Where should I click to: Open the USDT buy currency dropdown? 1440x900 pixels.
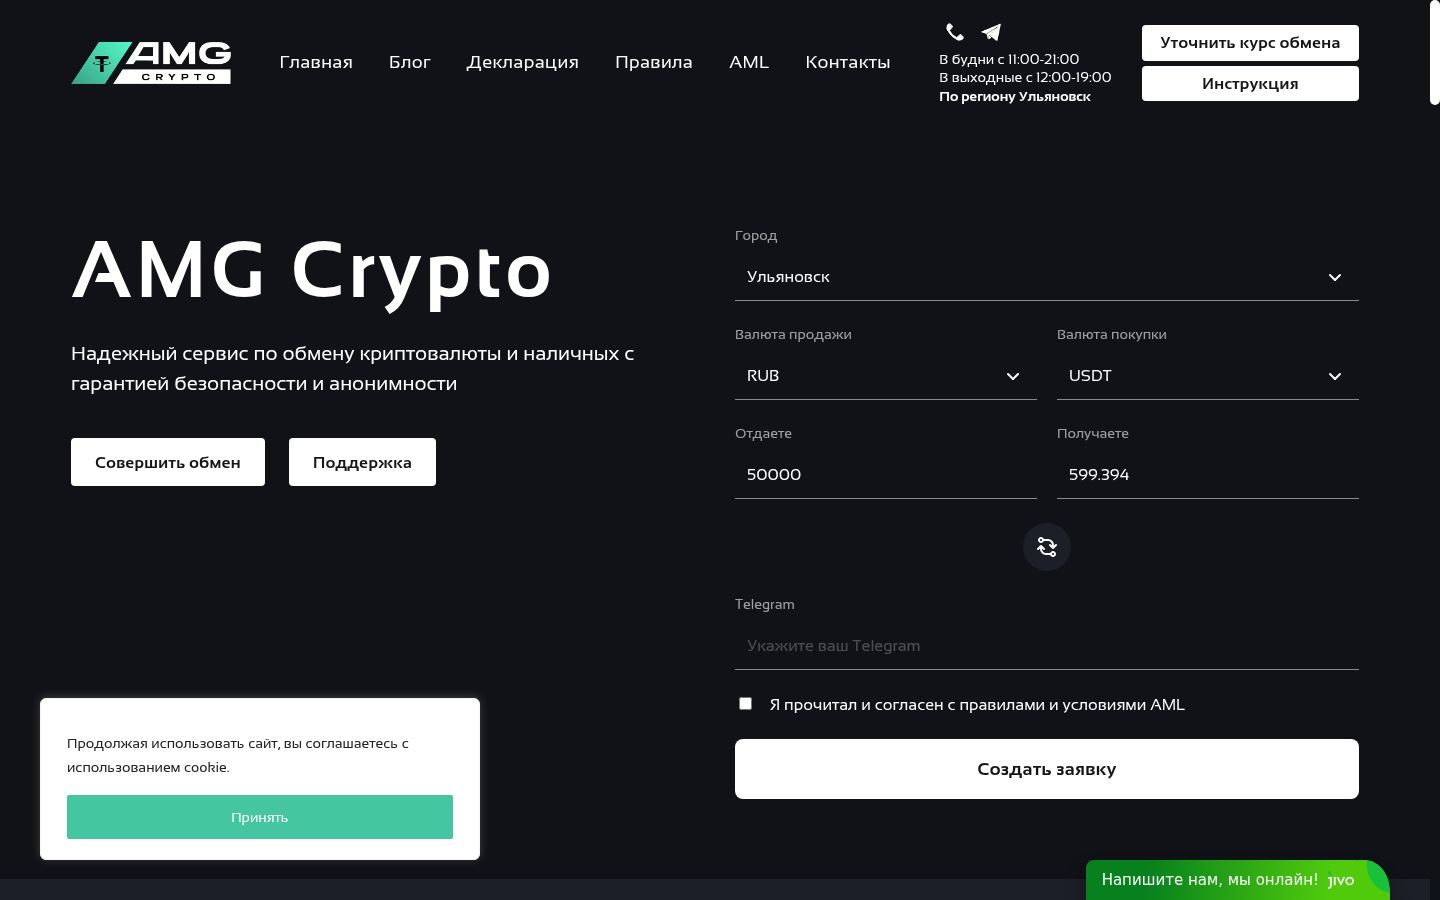(1208, 376)
